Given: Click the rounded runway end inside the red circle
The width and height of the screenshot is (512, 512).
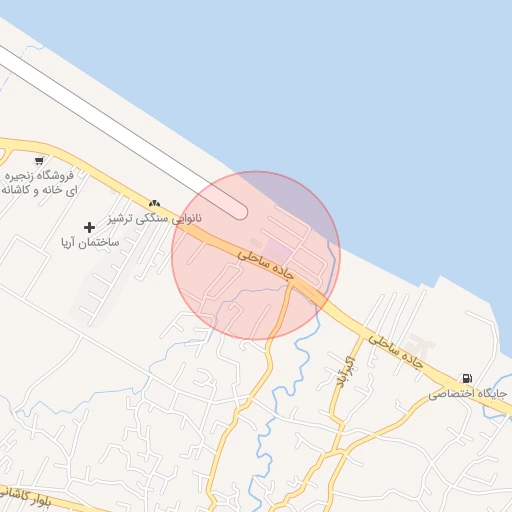Looking at the screenshot, I should coord(238,211).
